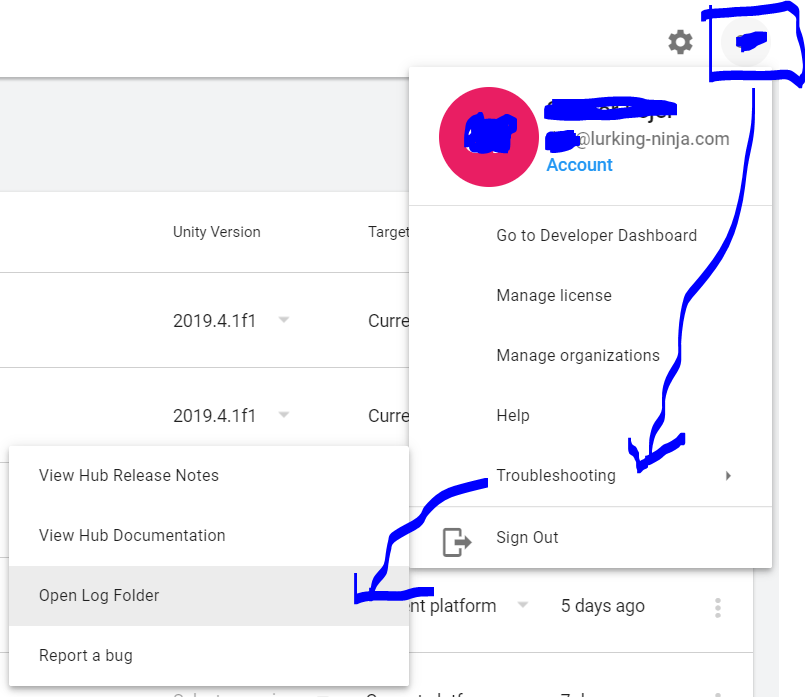Open the three-dot menu for the project row
The height and width of the screenshot is (697, 805).
click(x=717, y=607)
